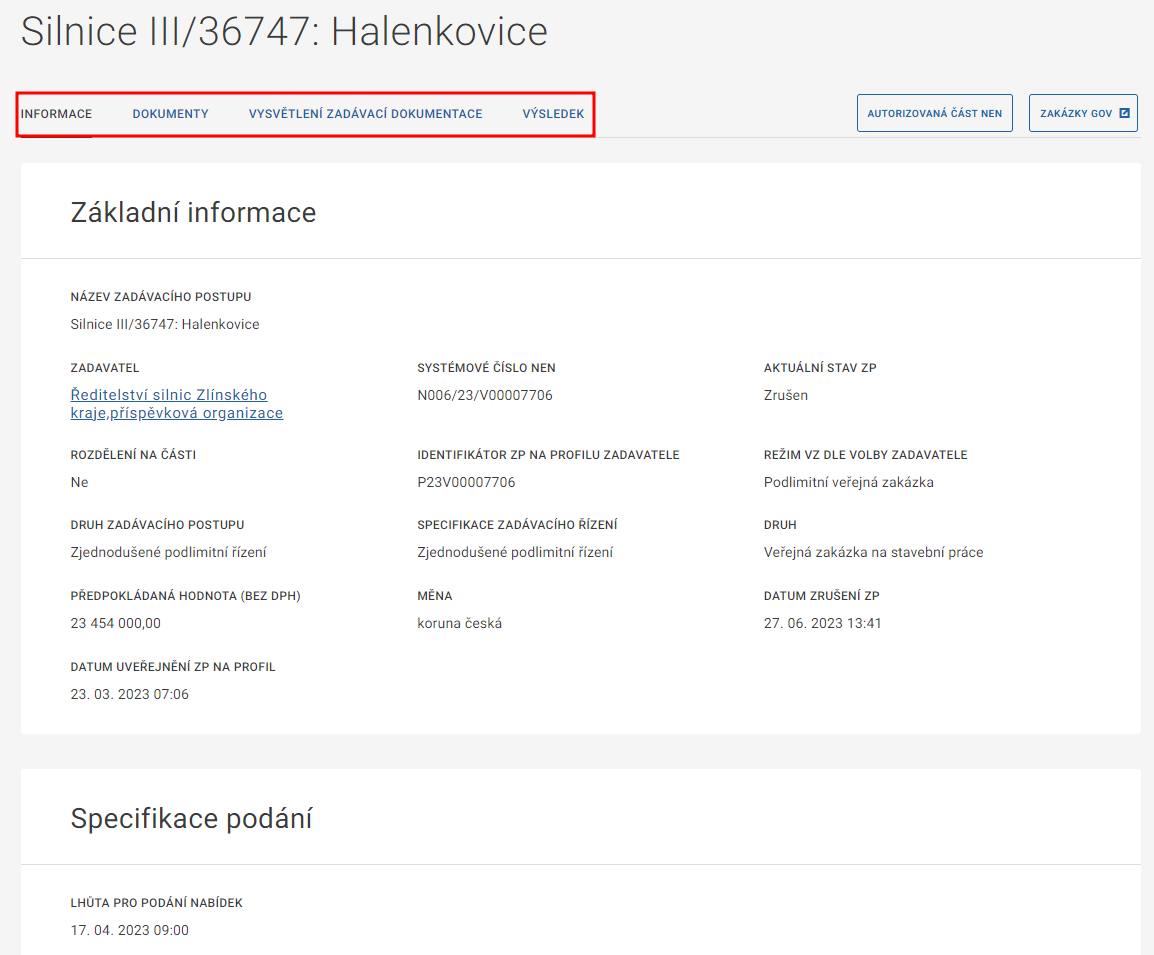Click external link icon in Zakázky GOV

pos(1124,113)
